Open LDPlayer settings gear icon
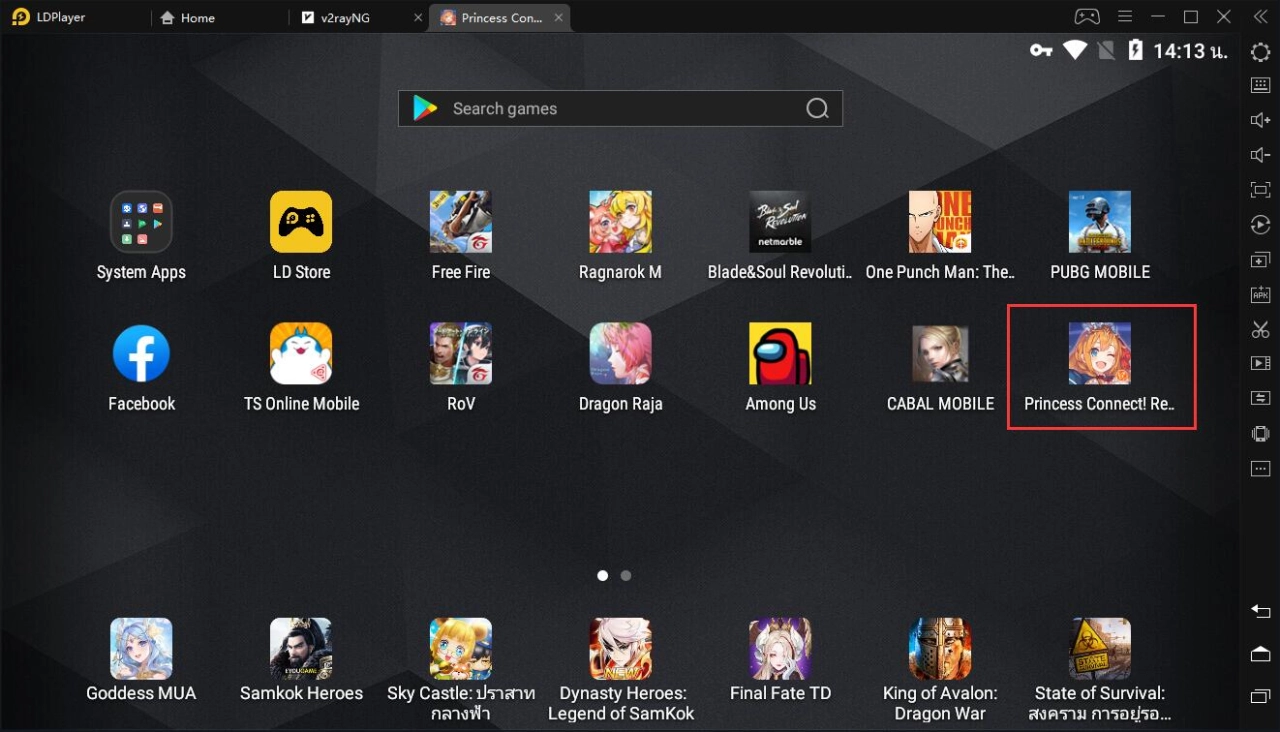Viewport: 1280px width, 732px height. [1260, 52]
